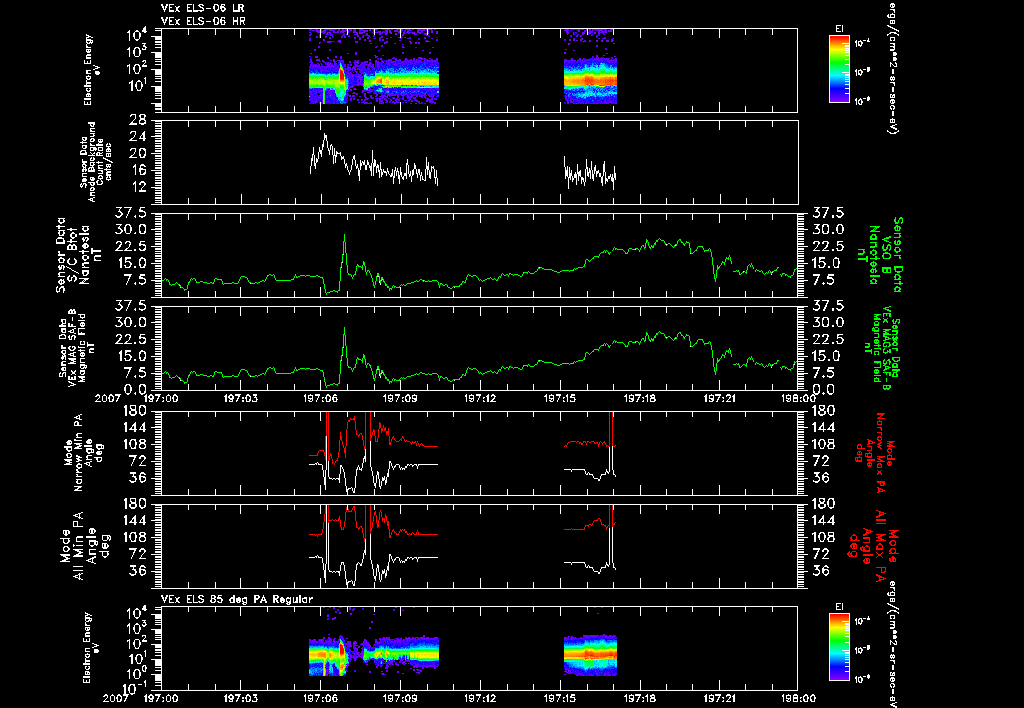Image resolution: width=1024 pixels, height=708 pixels.
Task: Click "197:12" on the middle time axis
Action: (480, 397)
